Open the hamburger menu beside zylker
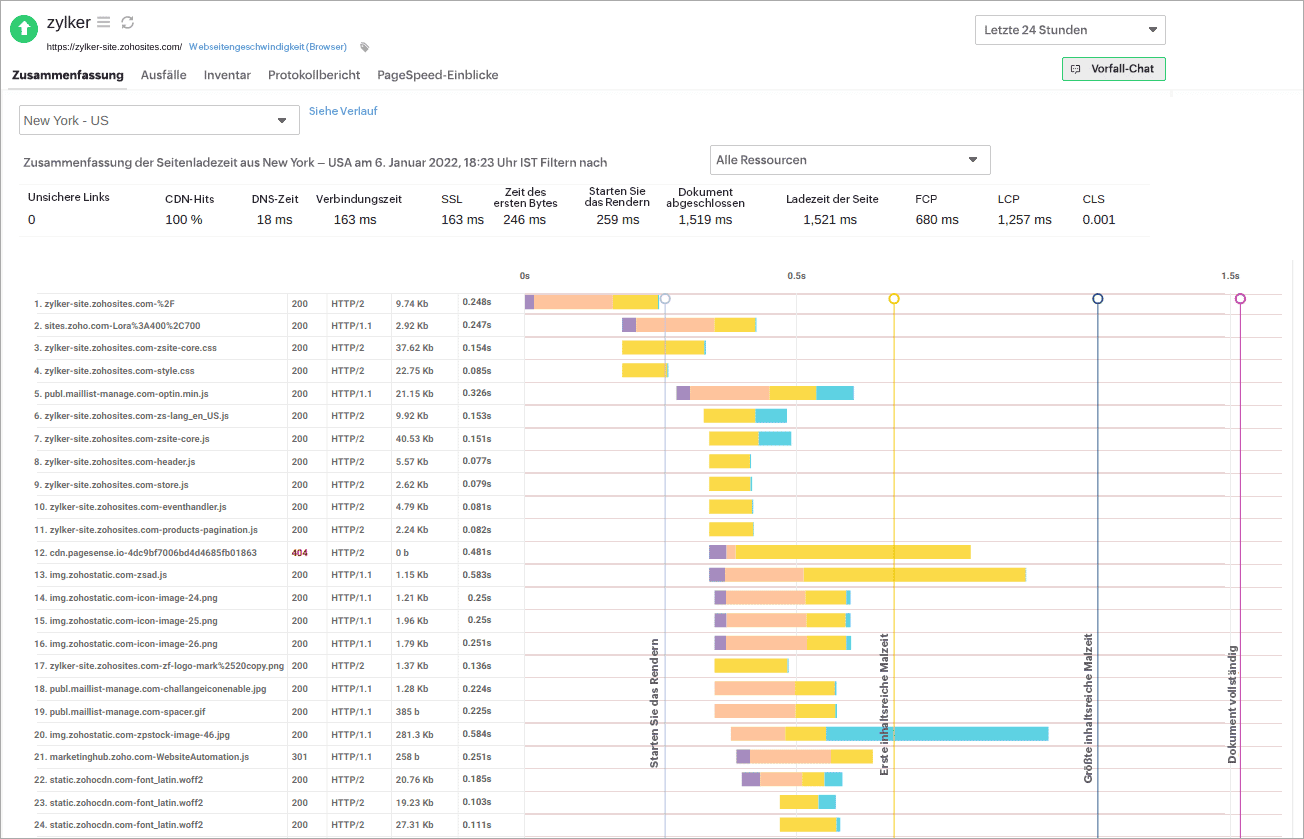This screenshot has width=1304, height=839. (103, 22)
